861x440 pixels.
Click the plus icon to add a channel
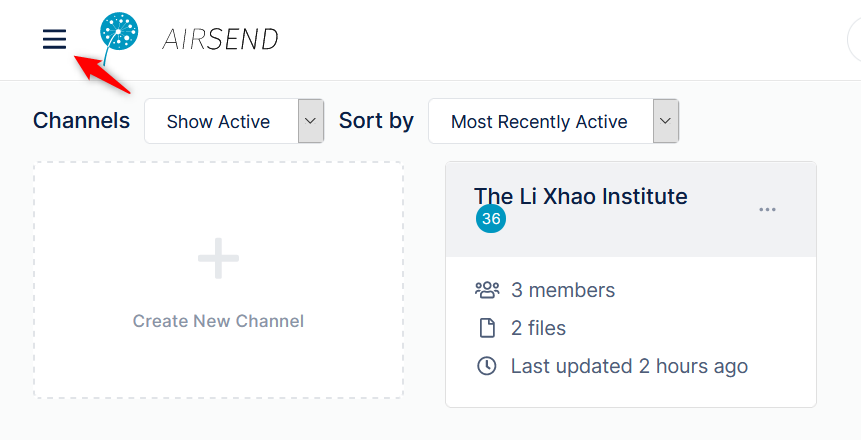[x=219, y=258]
